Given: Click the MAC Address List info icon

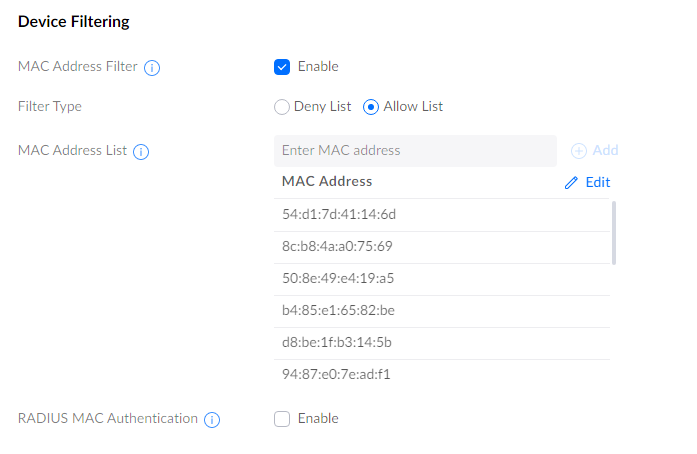Looking at the screenshot, I should [x=141, y=152].
